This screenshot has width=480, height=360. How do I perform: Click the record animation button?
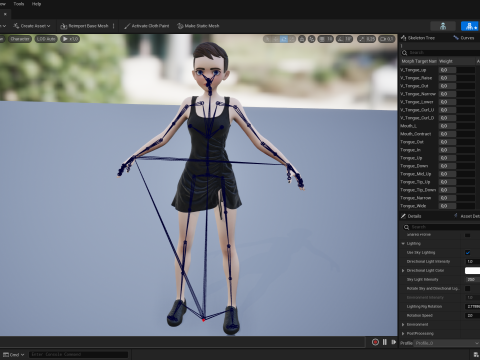click(x=375, y=342)
